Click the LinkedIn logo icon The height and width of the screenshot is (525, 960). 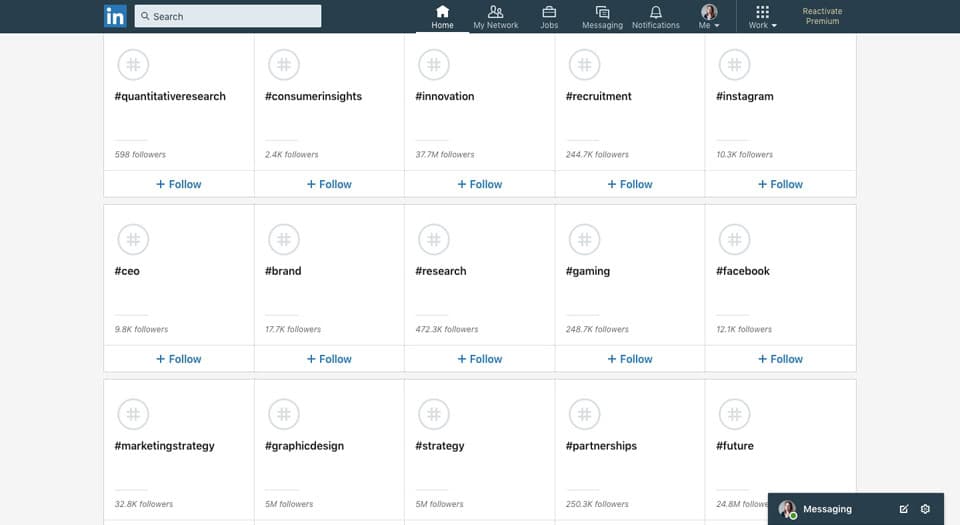(115, 16)
